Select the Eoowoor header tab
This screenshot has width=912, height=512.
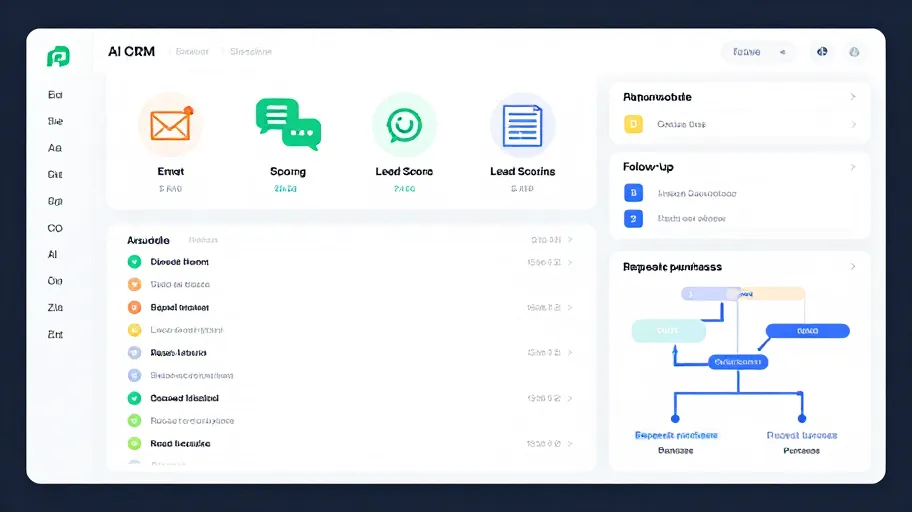pos(192,52)
